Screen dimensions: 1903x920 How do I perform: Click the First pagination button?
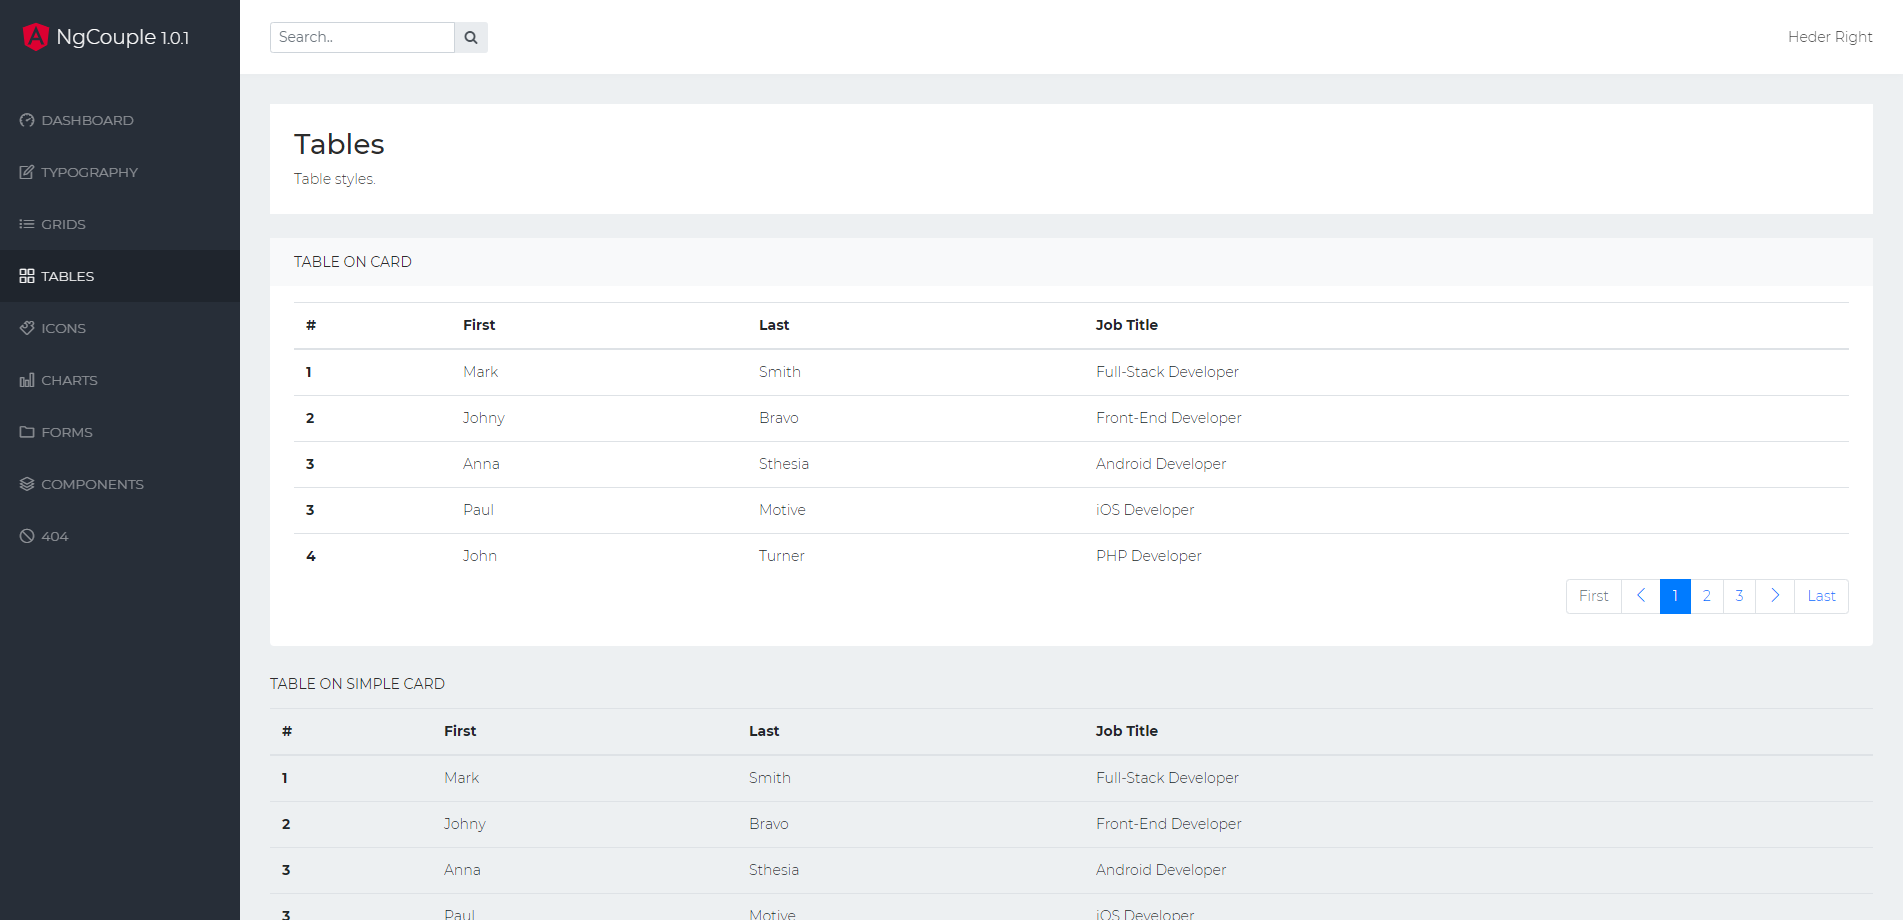[x=1594, y=596]
